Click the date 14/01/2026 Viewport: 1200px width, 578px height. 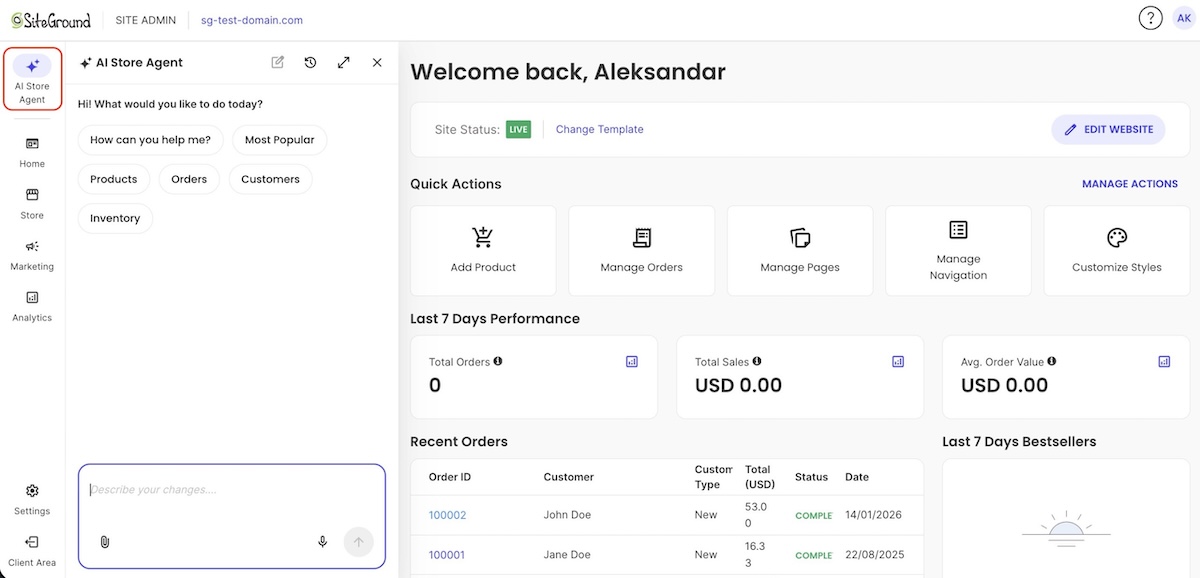873,515
